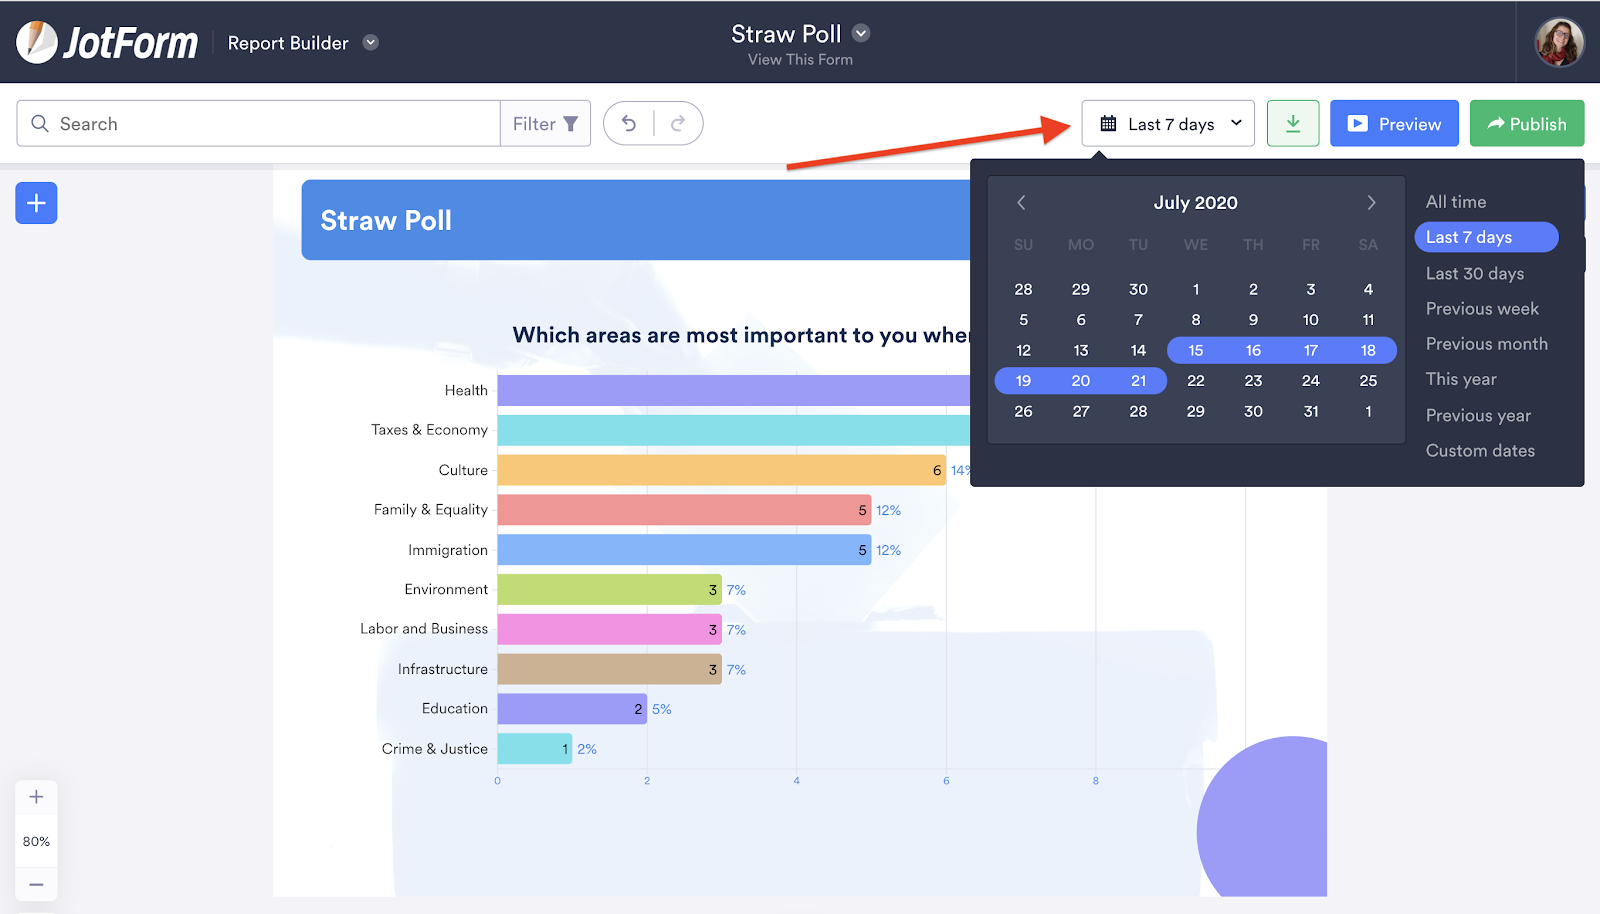Screen dimensions: 1600x914
Task: Go to the next month in calendar
Action: coord(1371,202)
